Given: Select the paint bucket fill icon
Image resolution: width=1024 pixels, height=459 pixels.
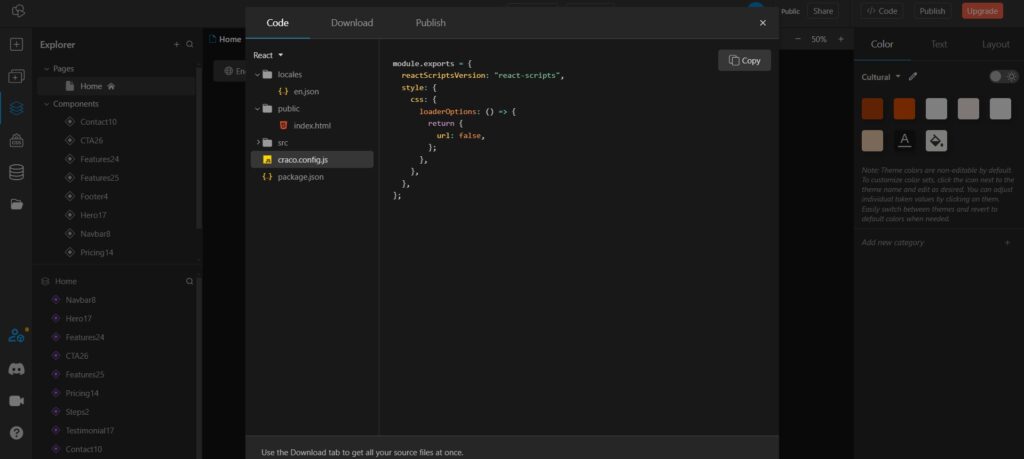Looking at the screenshot, I should pos(936,140).
